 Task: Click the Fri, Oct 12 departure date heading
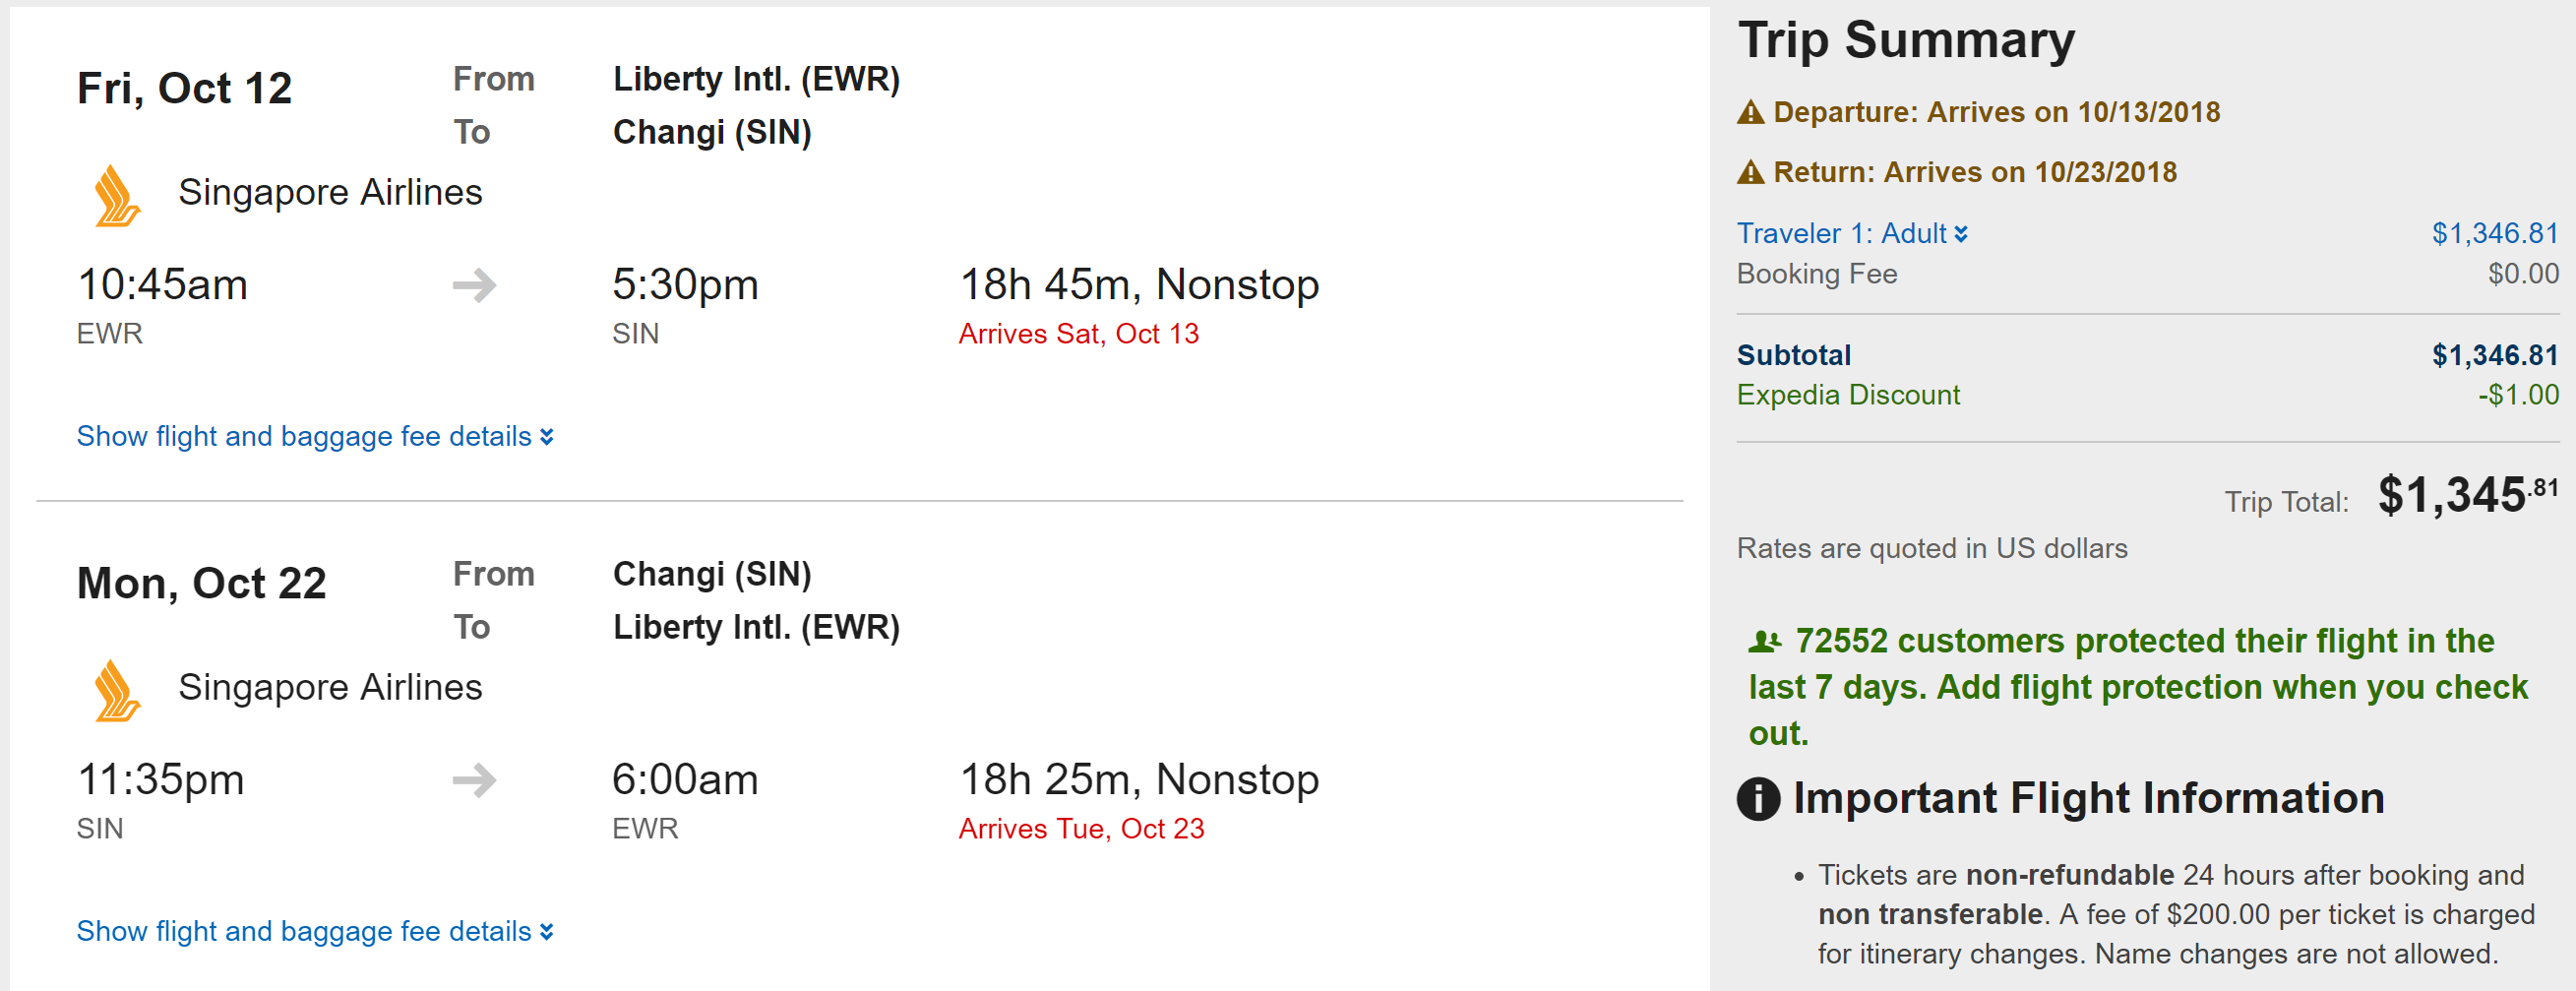pyautogui.click(x=185, y=89)
